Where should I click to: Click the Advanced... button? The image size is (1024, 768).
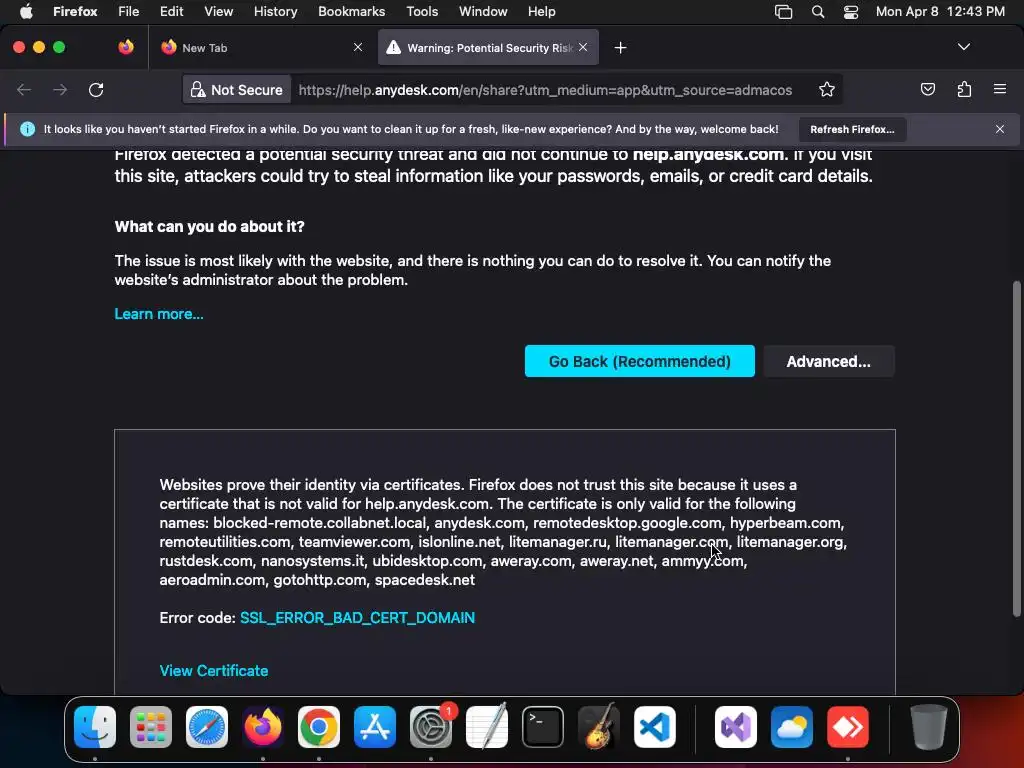point(829,361)
